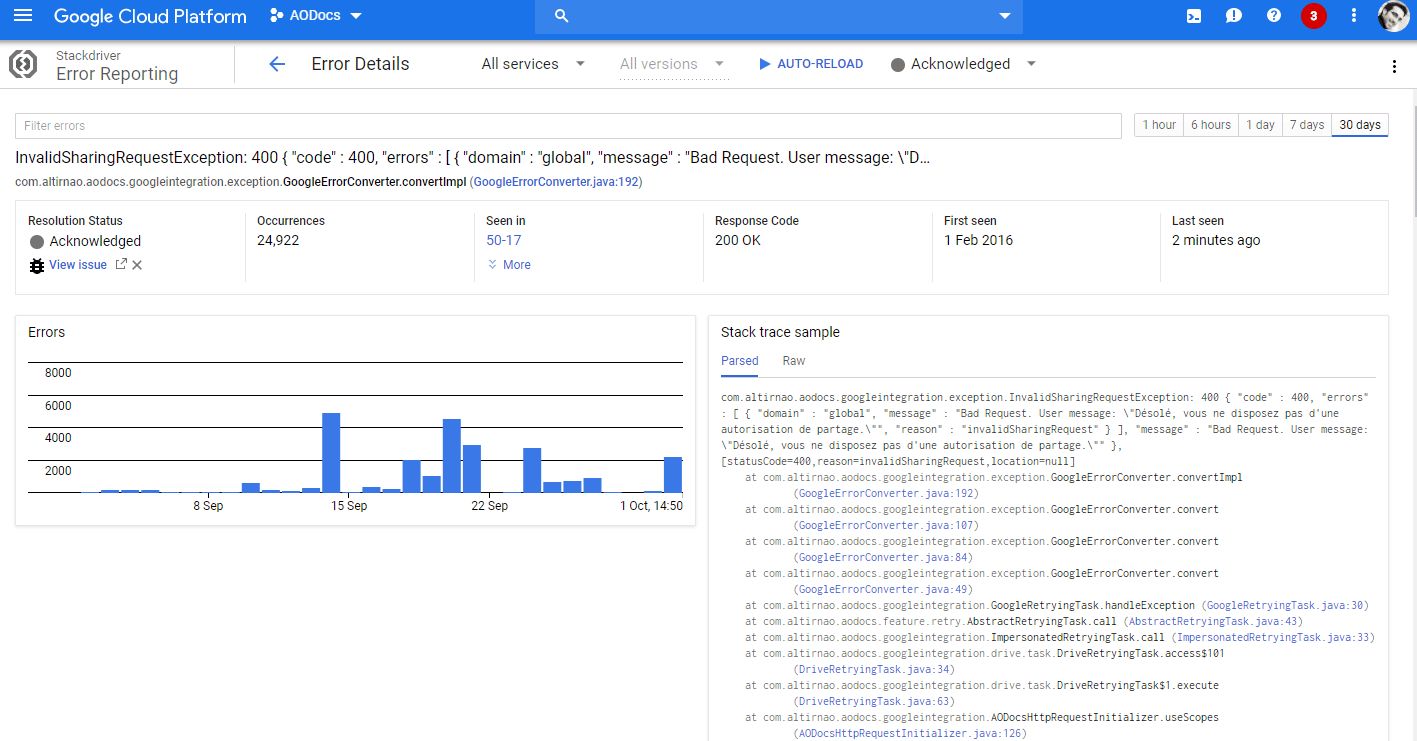1417x741 pixels.
Task: Open GoogleErrorConverter.java:49 link
Action: point(882,590)
